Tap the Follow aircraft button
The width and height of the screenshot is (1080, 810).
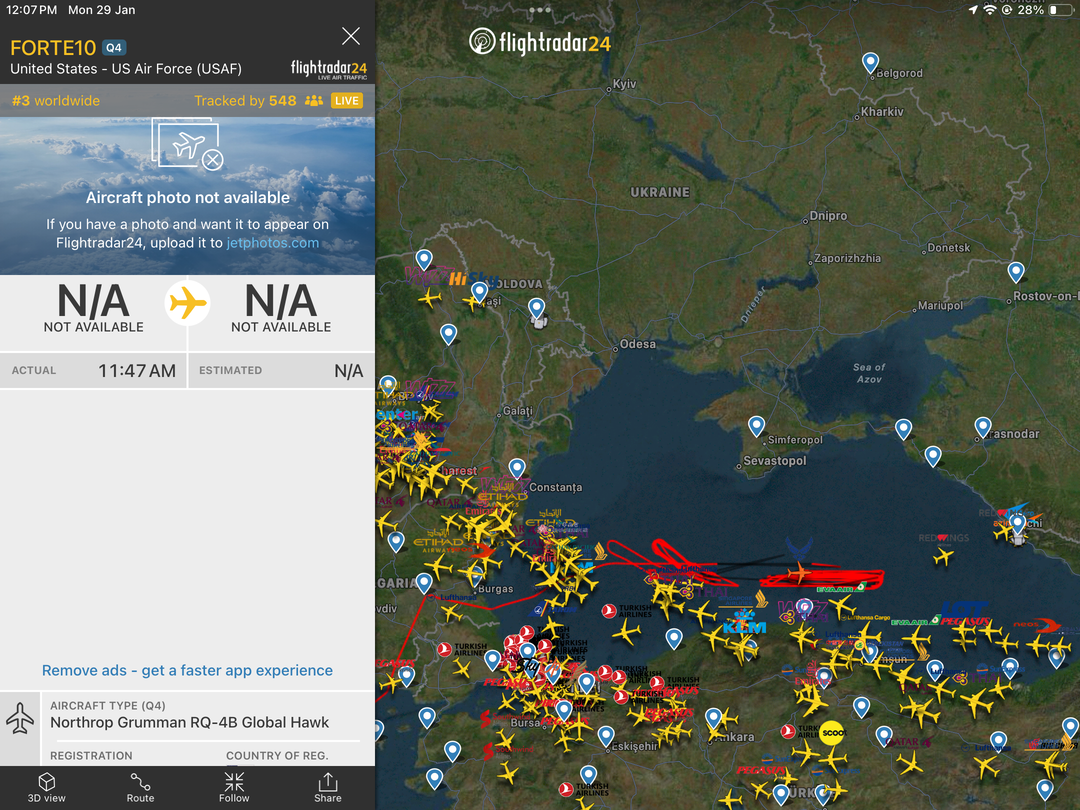click(234, 787)
